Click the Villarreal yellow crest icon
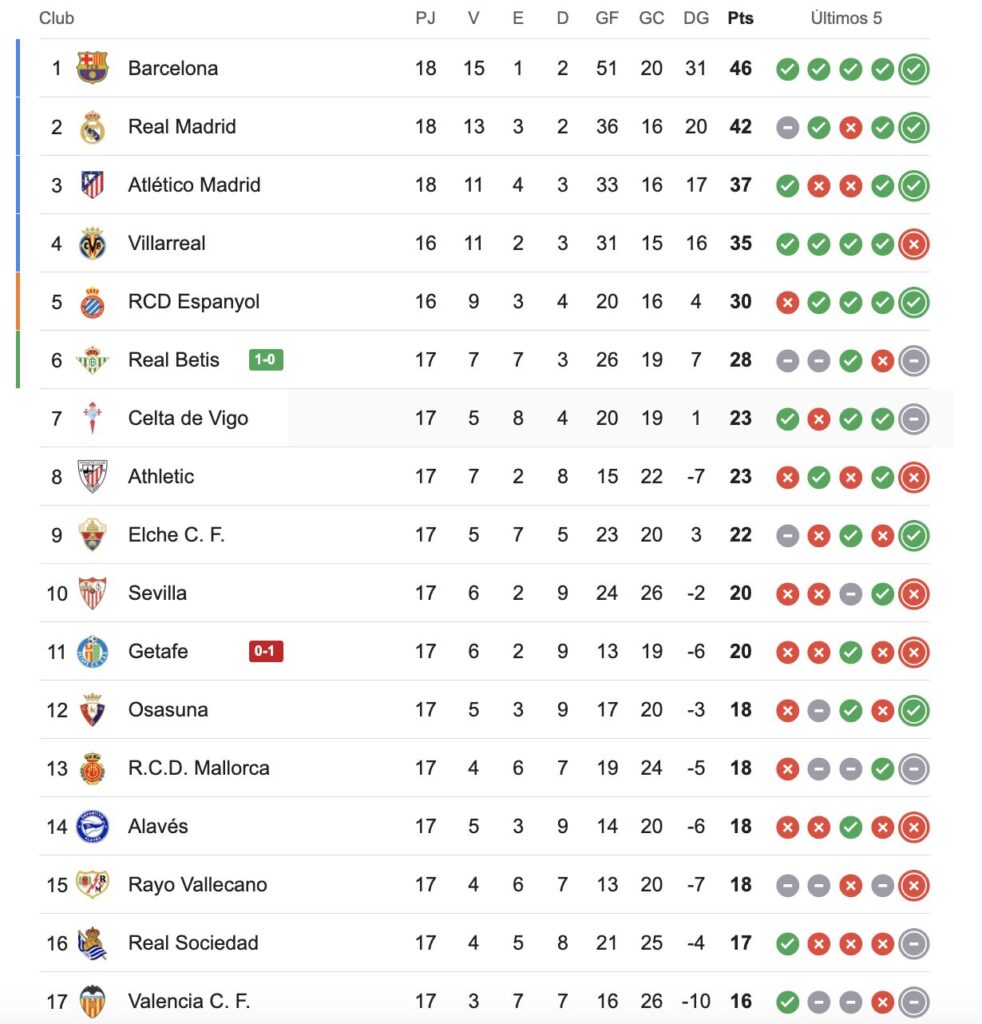This screenshot has width=982, height=1024. click(92, 243)
